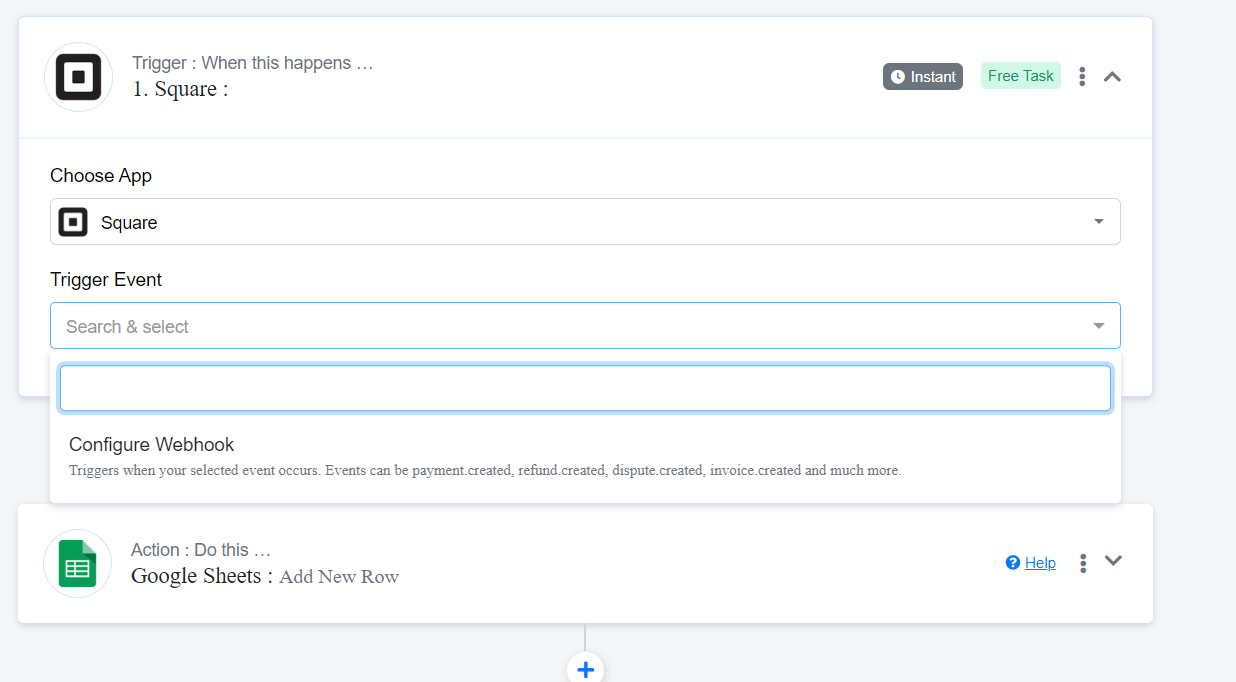
Task: Open three-dot menu of Google Sheets action
Action: tap(1082, 563)
